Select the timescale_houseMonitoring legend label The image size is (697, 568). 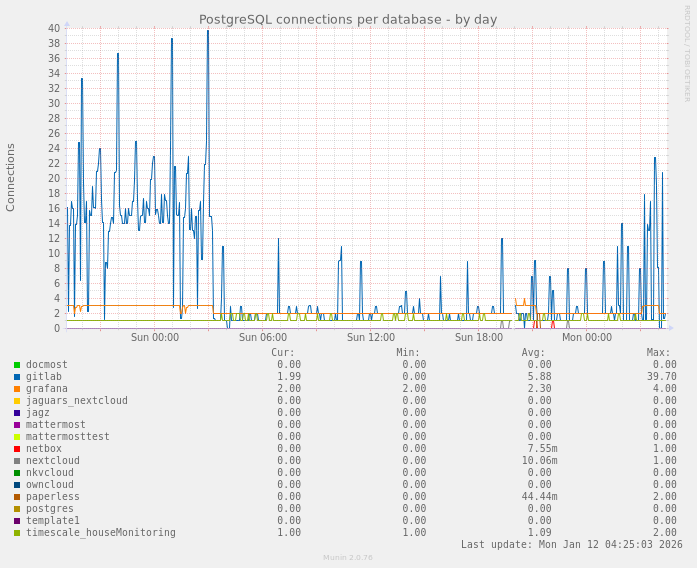pos(100,532)
